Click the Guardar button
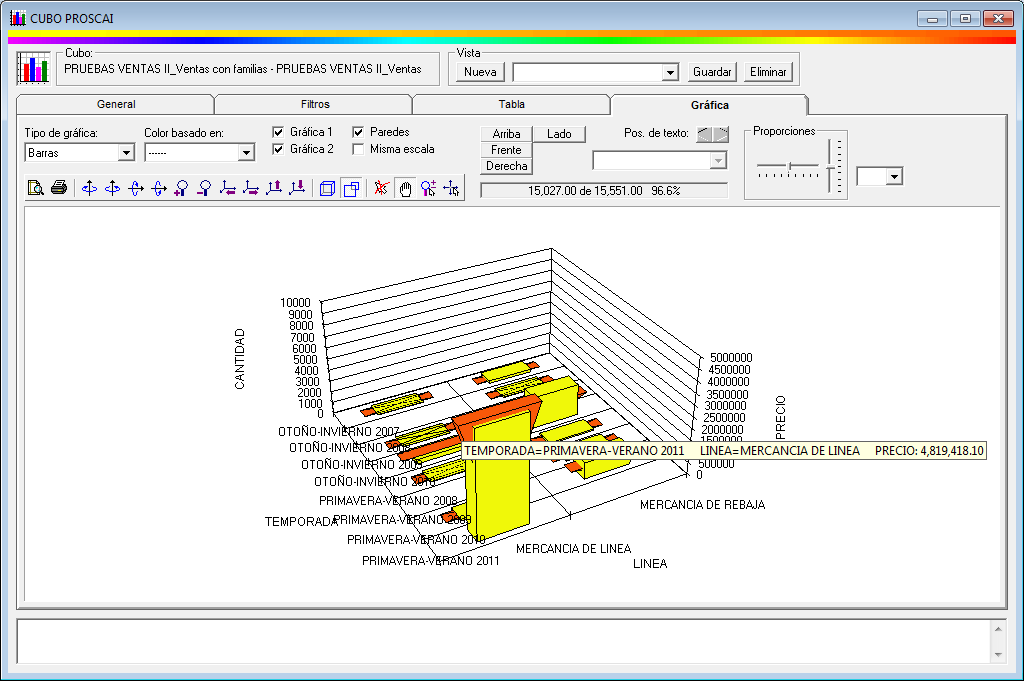1024x681 pixels. coord(712,72)
